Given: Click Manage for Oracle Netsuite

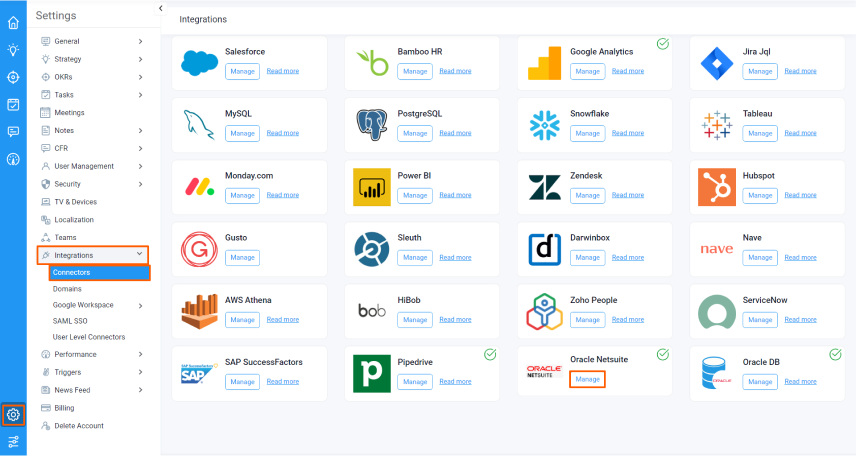Looking at the screenshot, I should (x=587, y=379).
